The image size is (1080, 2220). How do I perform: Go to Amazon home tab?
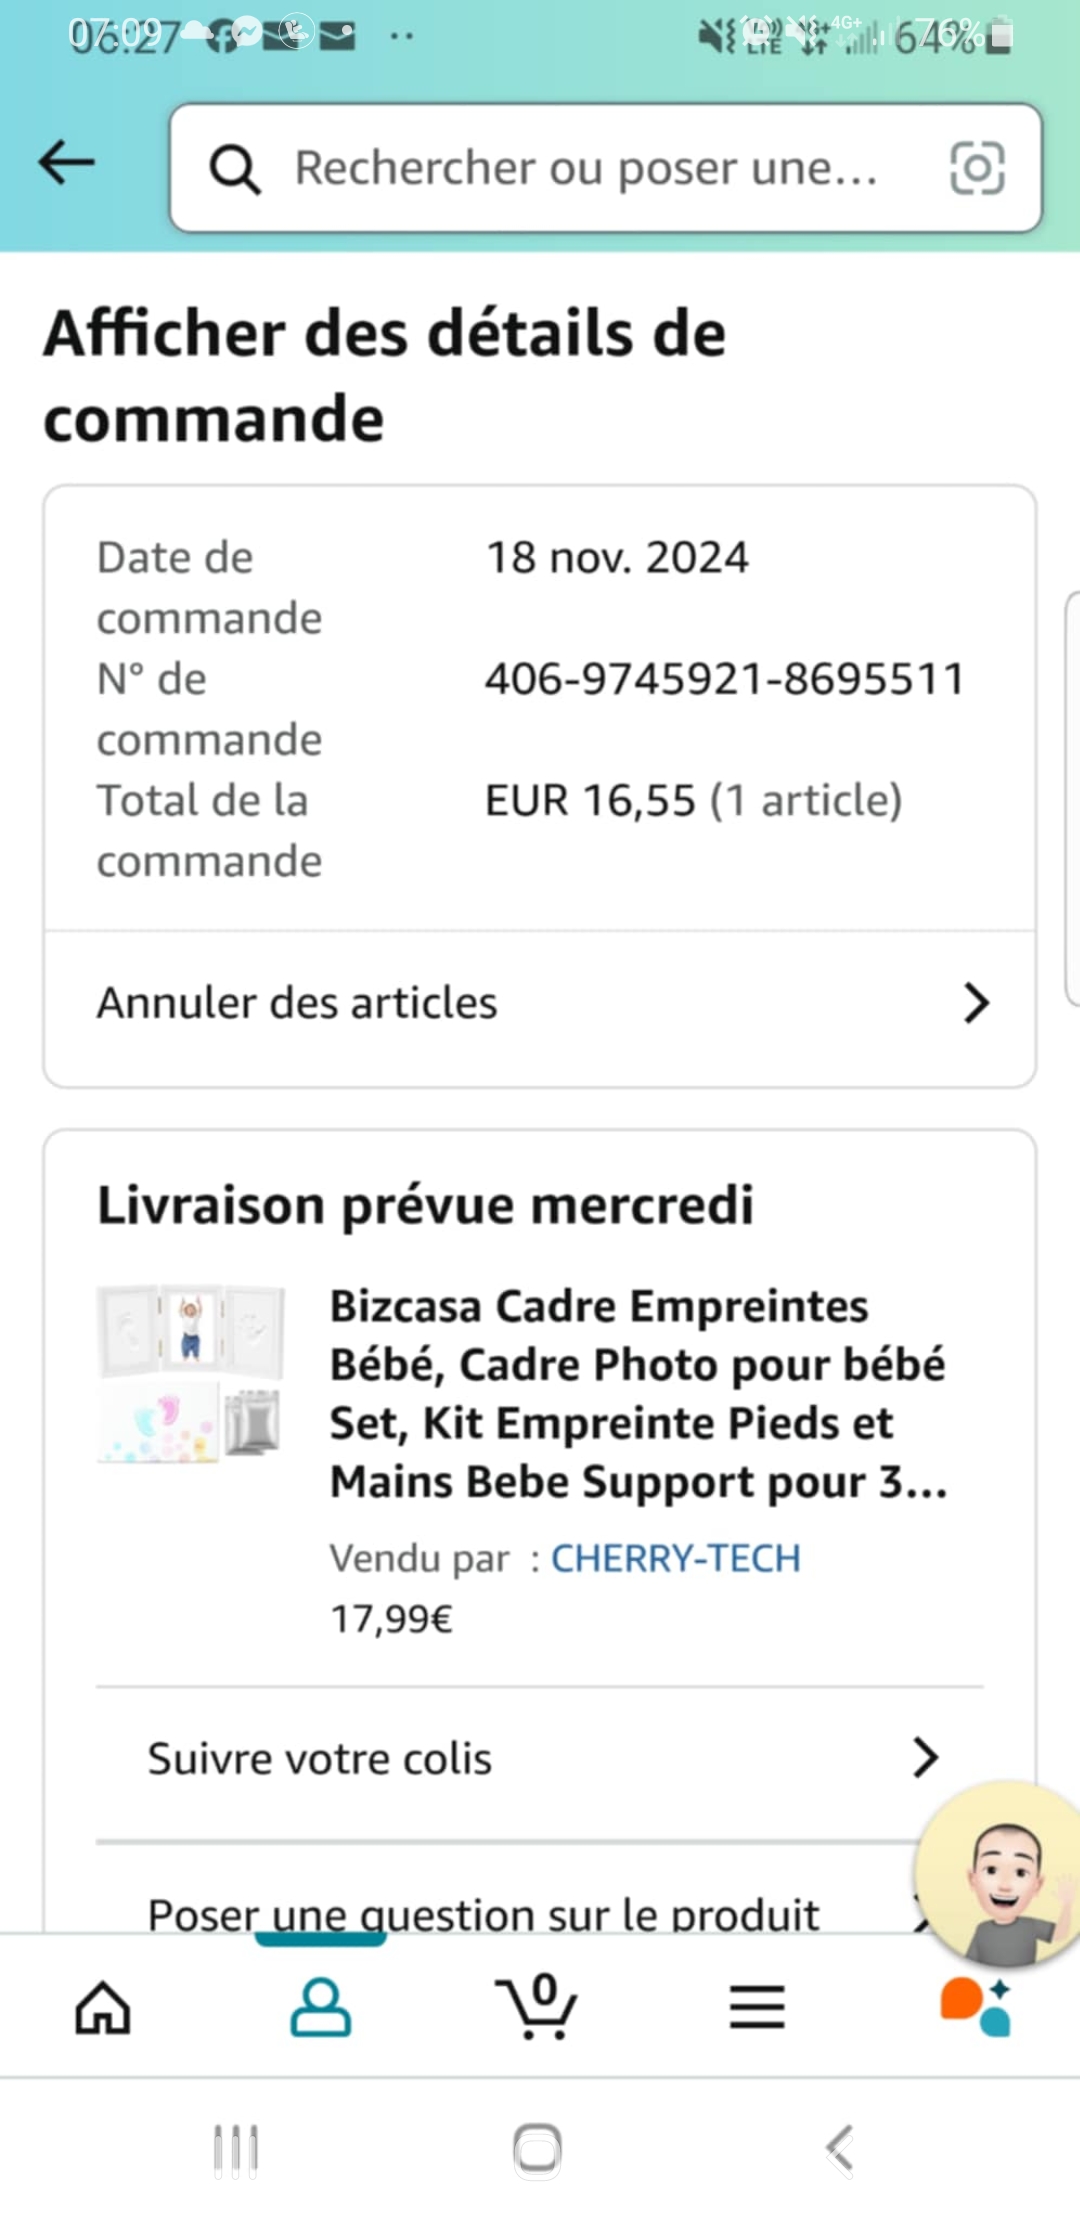pyautogui.click(x=103, y=2007)
